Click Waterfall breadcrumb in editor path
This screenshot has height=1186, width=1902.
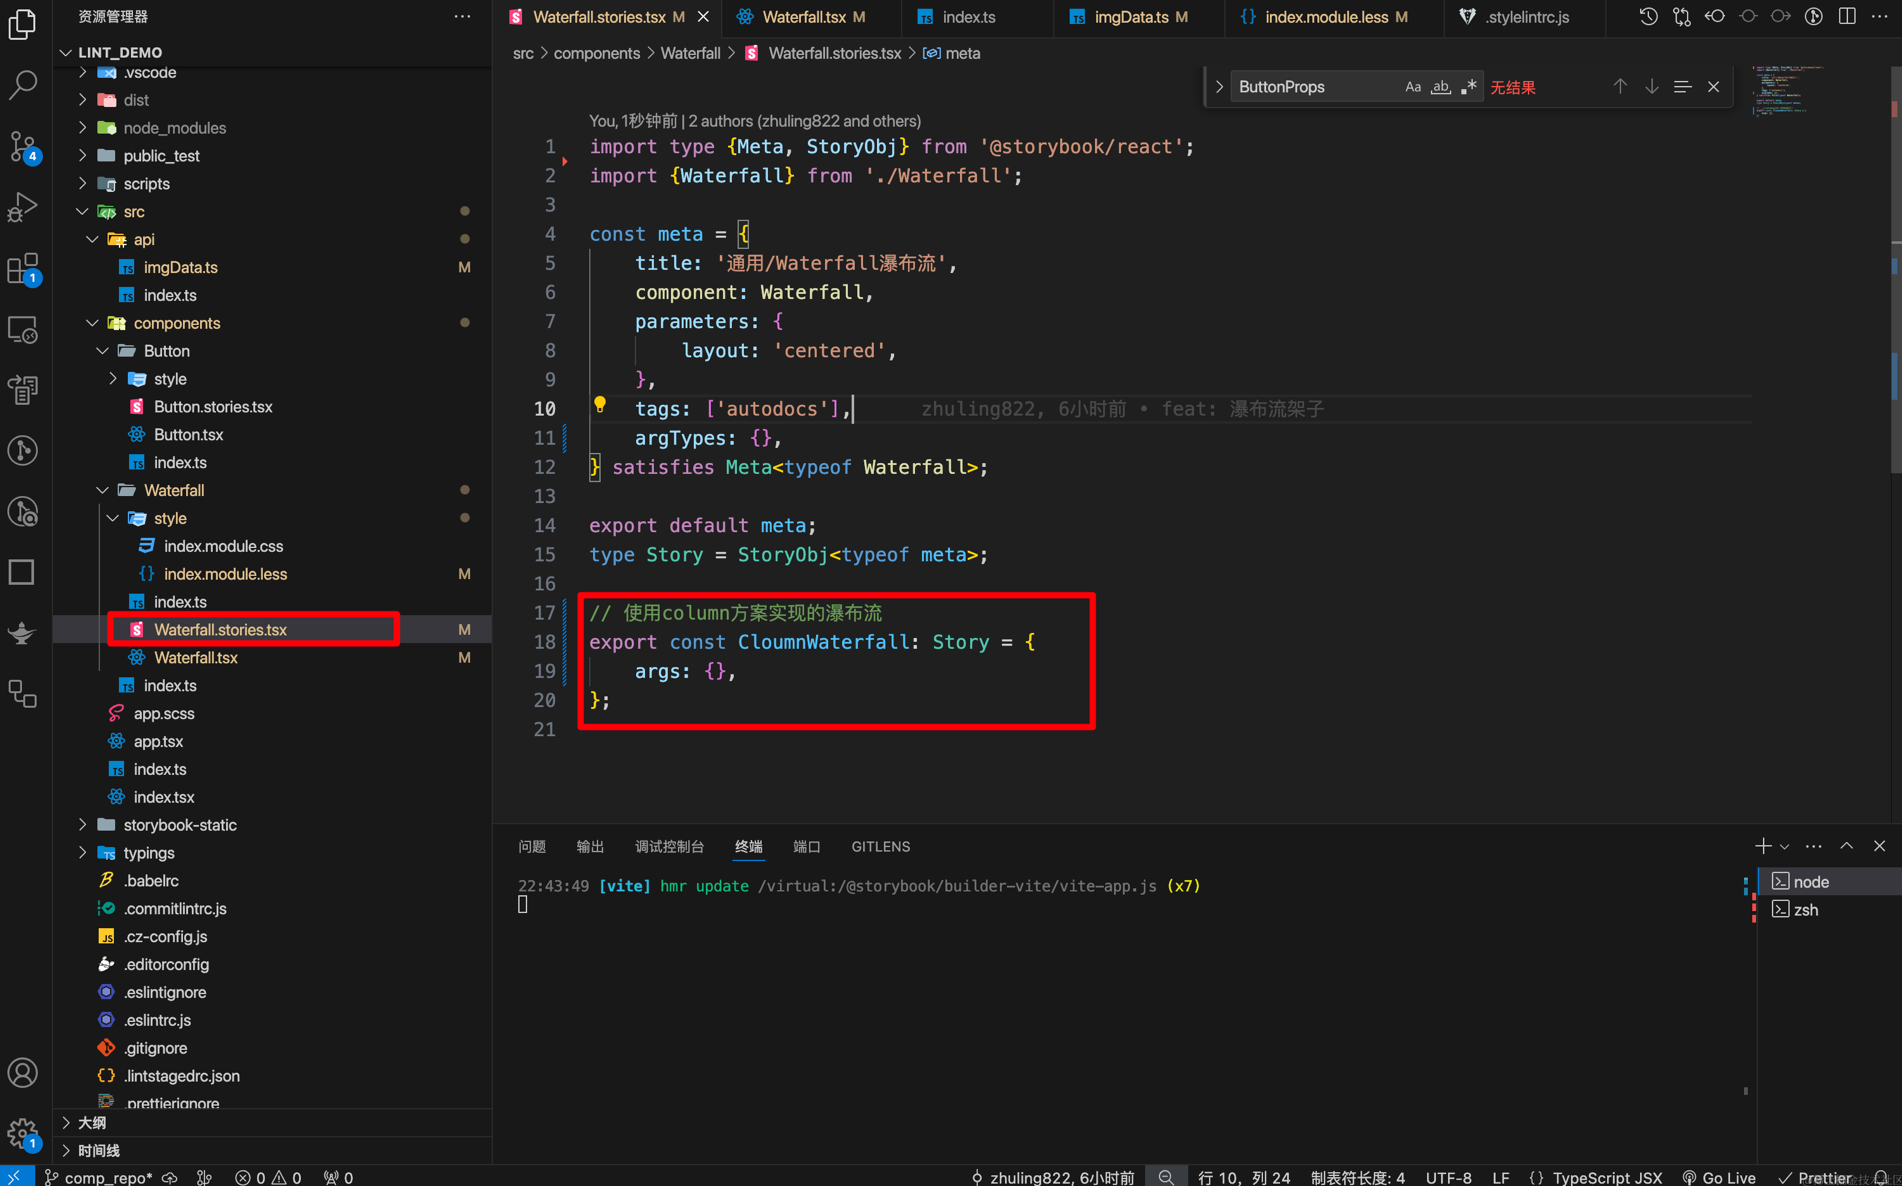[x=690, y=53]
